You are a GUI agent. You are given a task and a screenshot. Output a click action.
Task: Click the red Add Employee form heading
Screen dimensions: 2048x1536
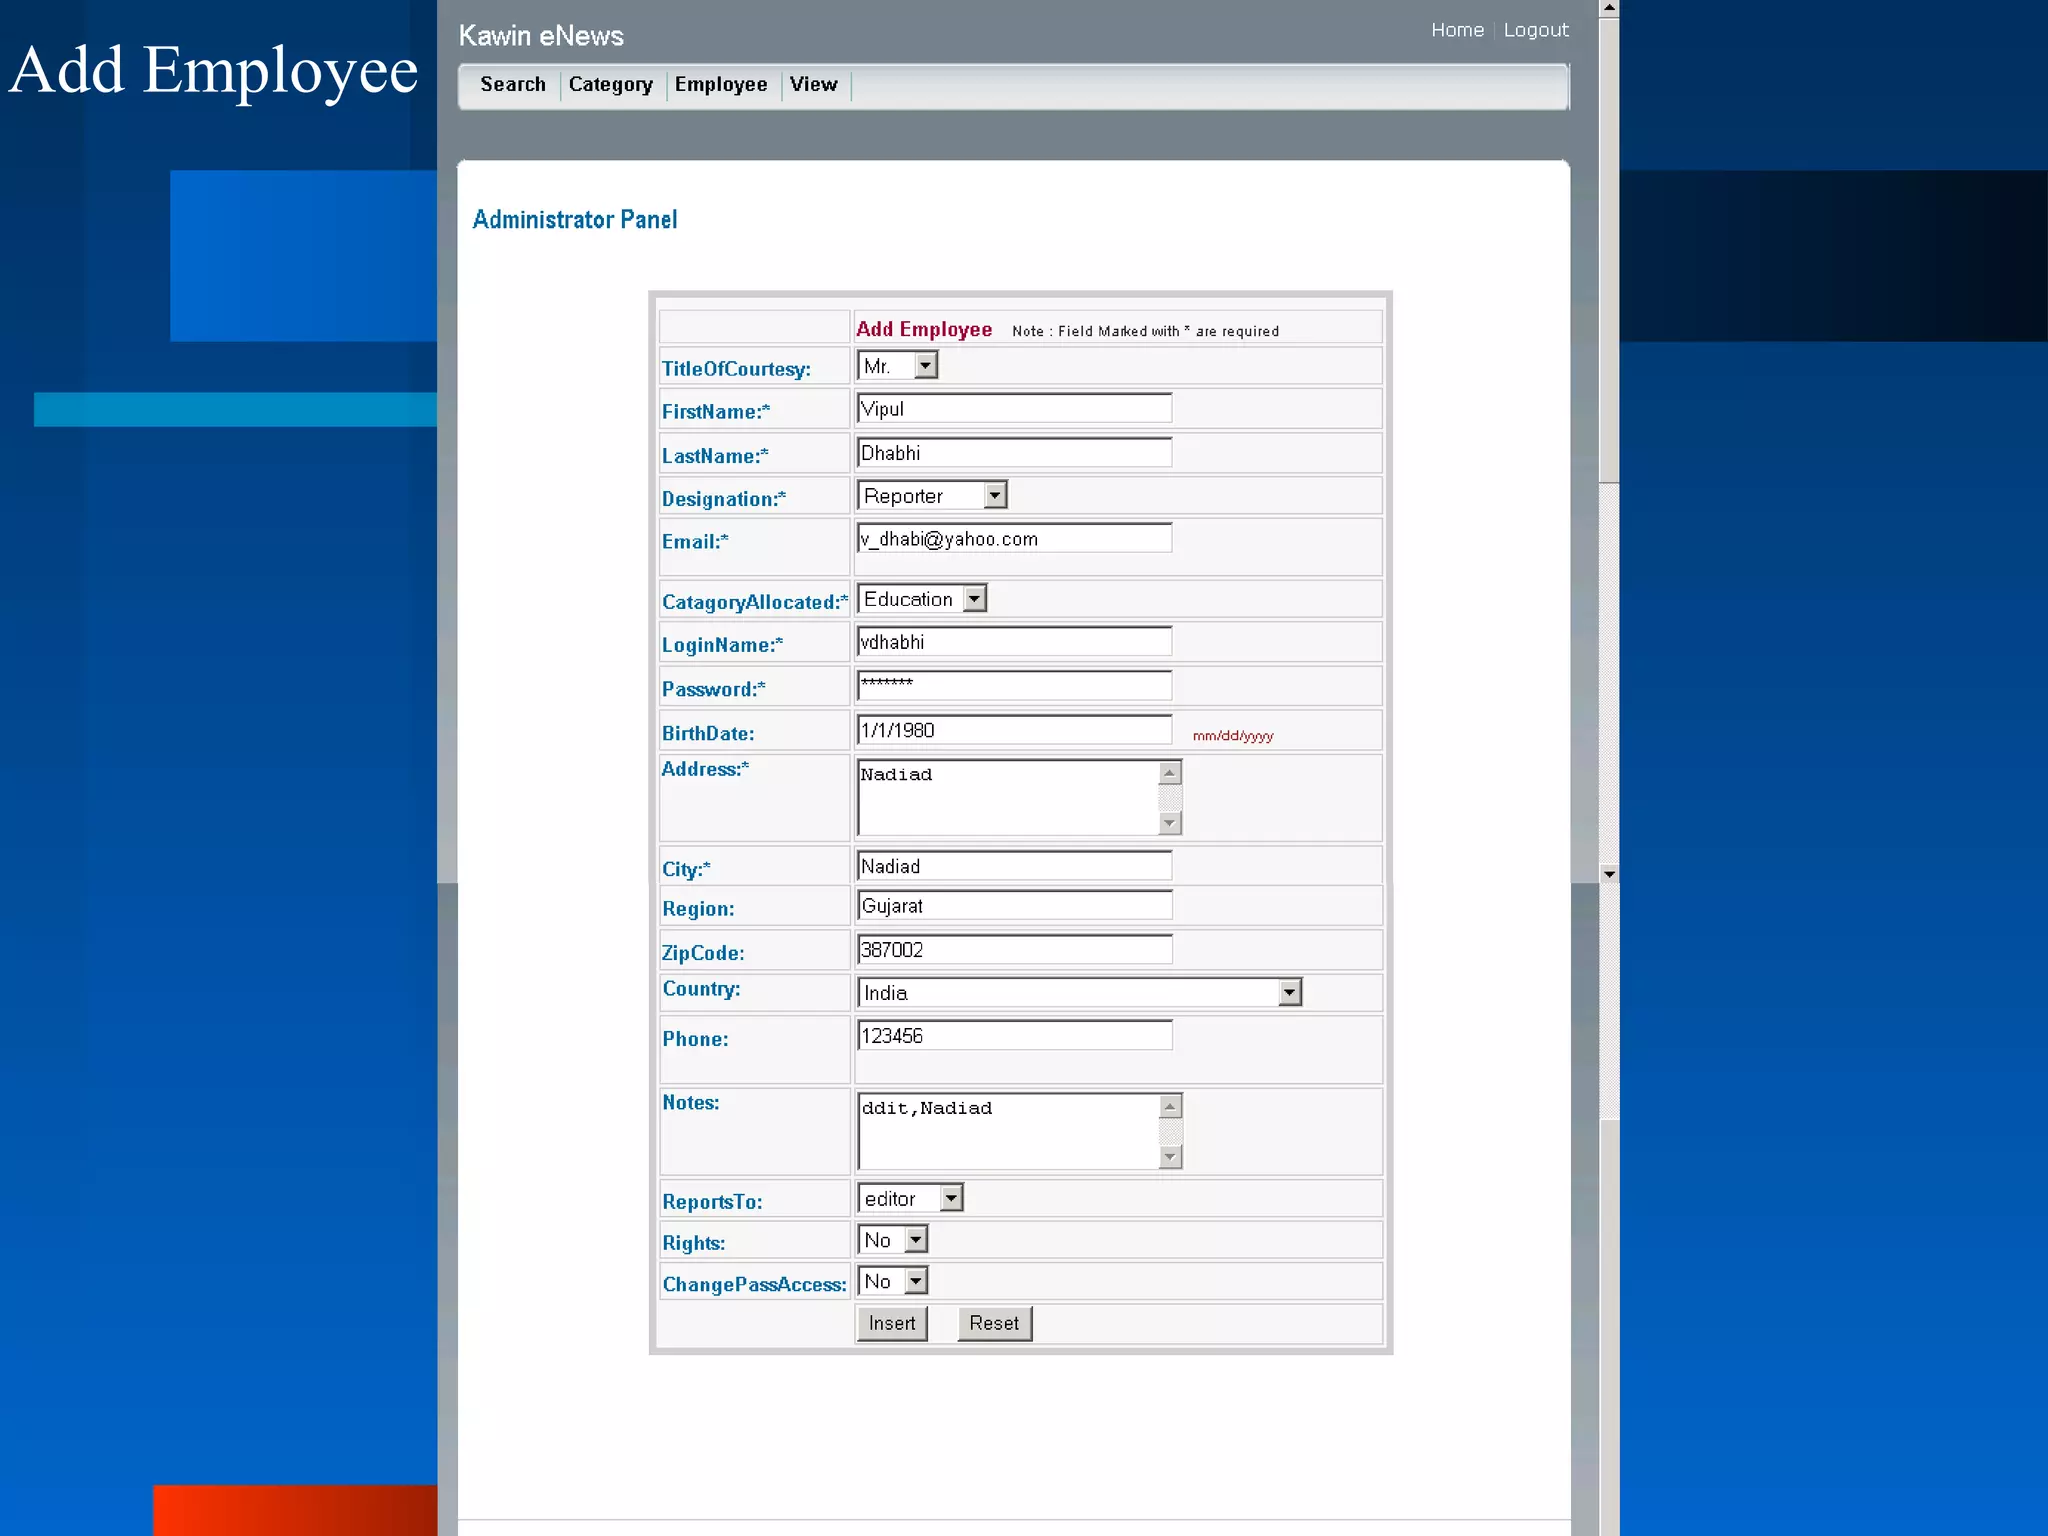coord(924,329)
